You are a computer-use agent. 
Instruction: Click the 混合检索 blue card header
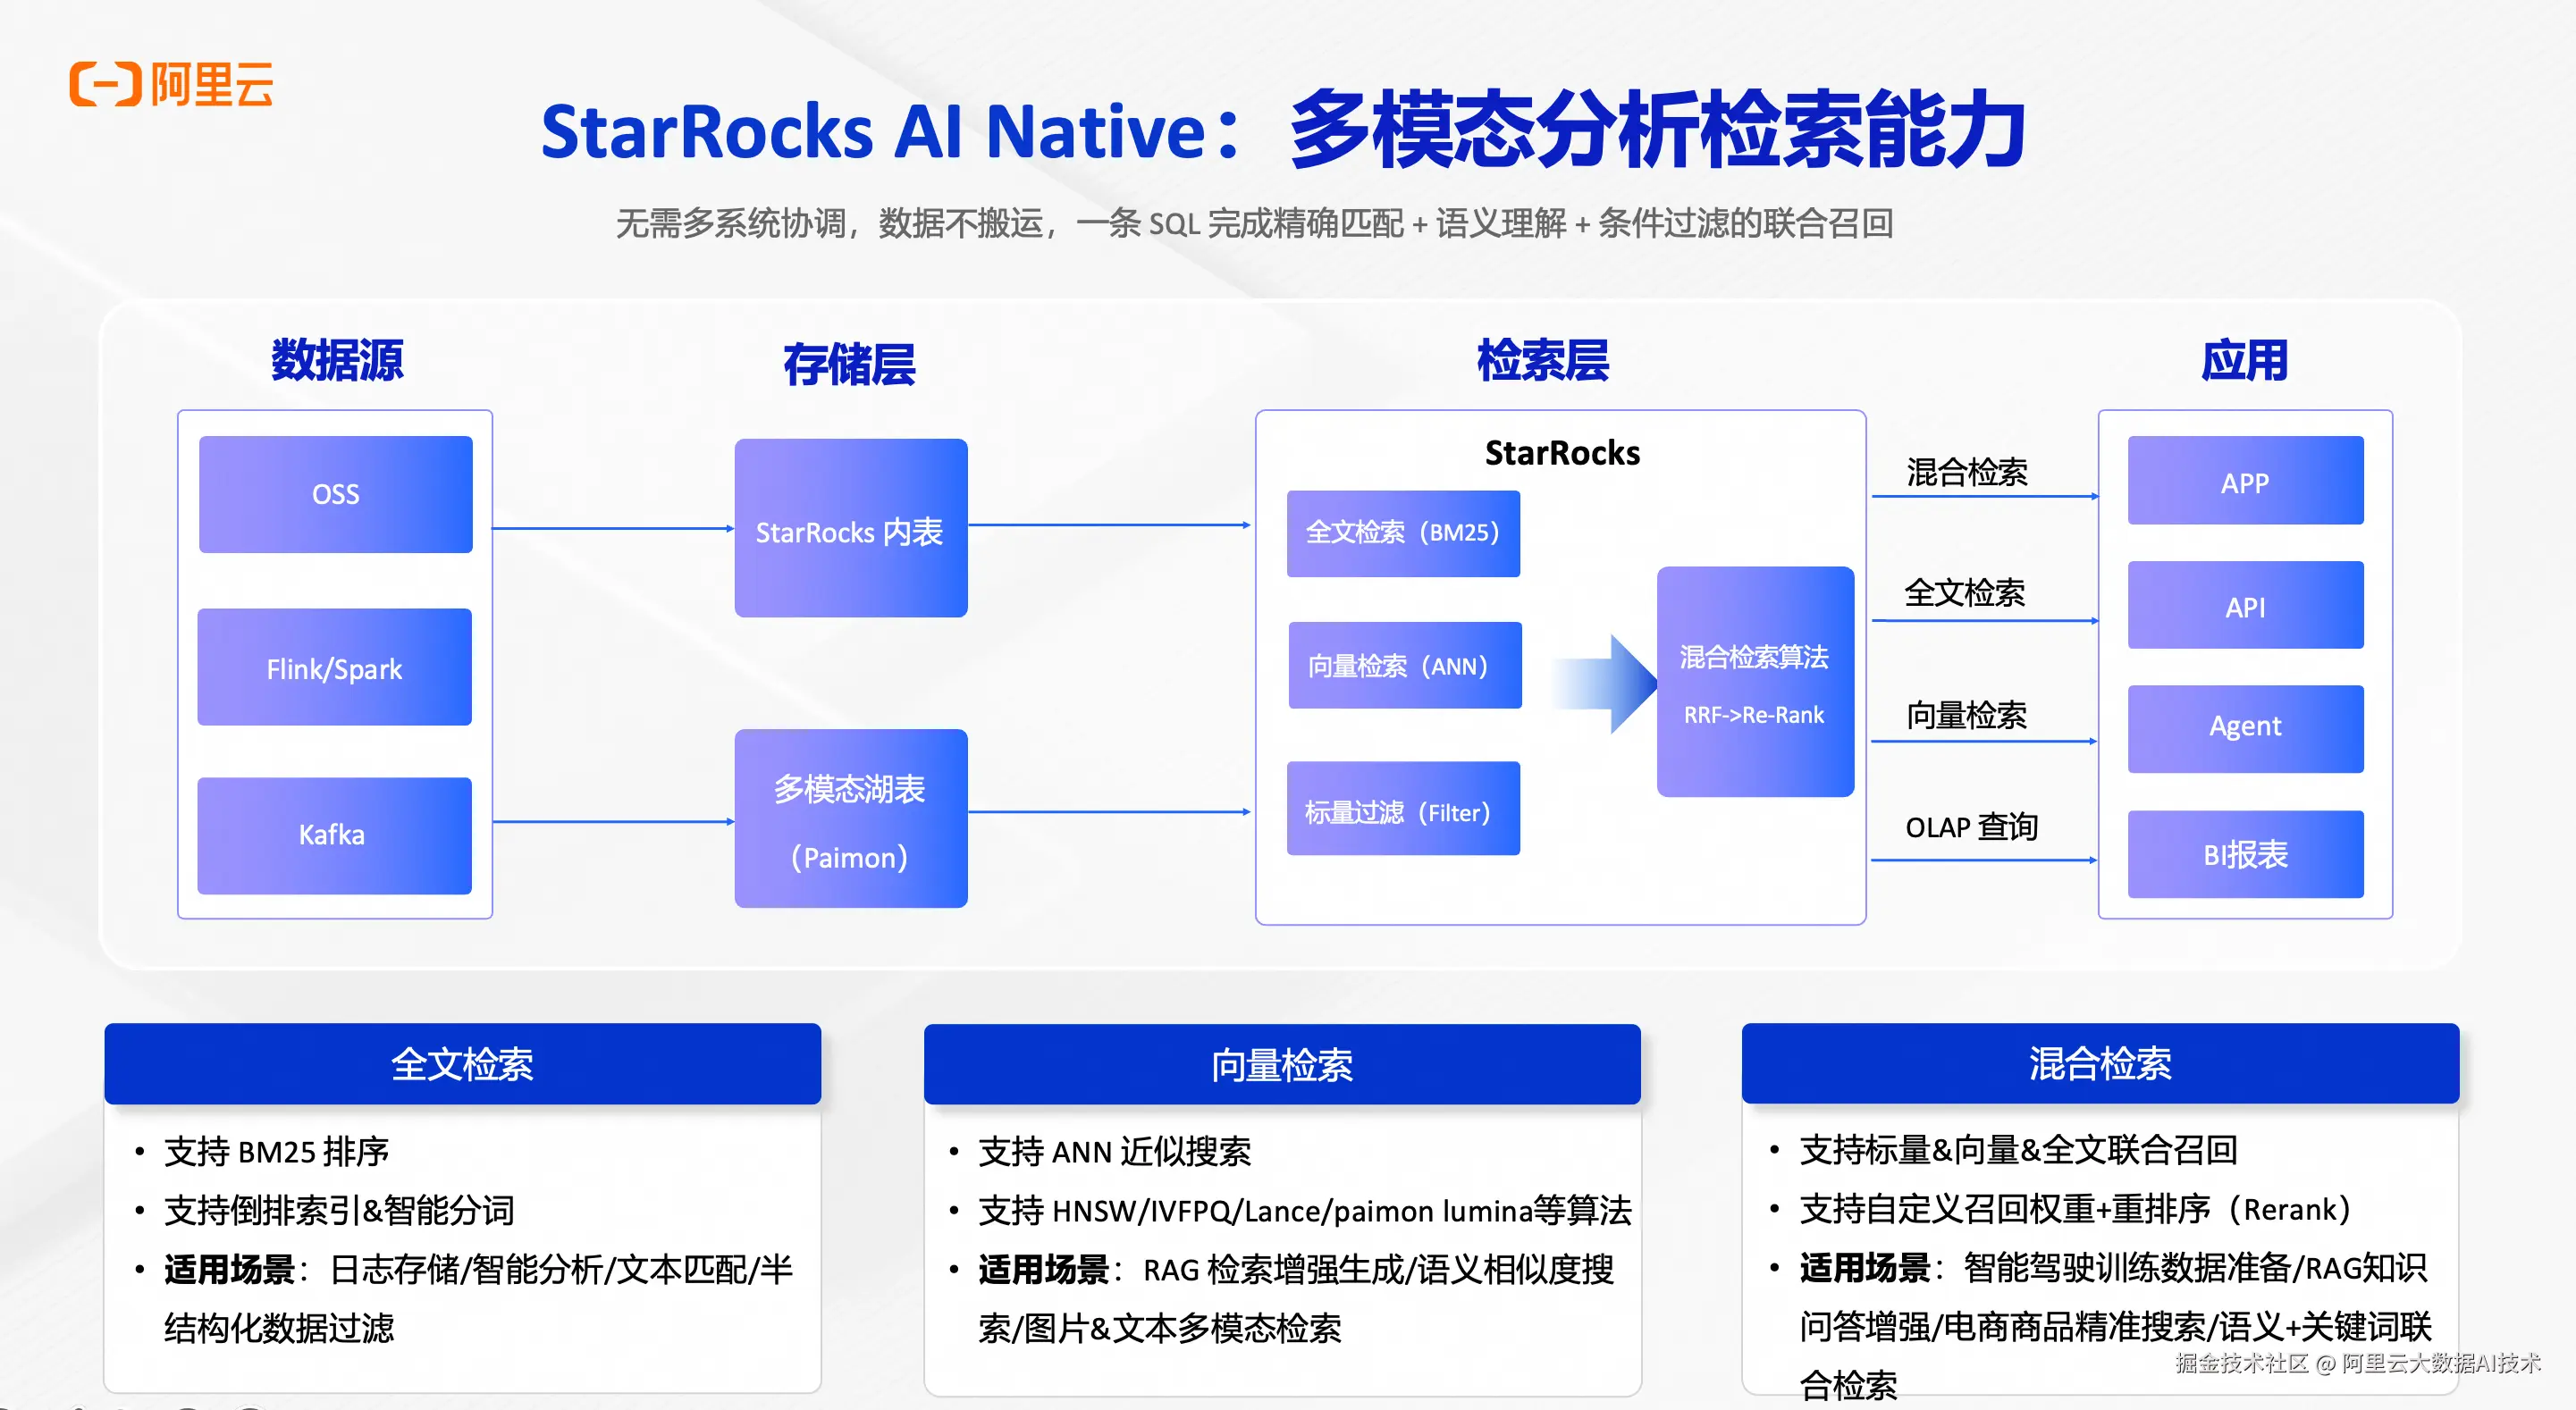[x=2100, y=1063]
